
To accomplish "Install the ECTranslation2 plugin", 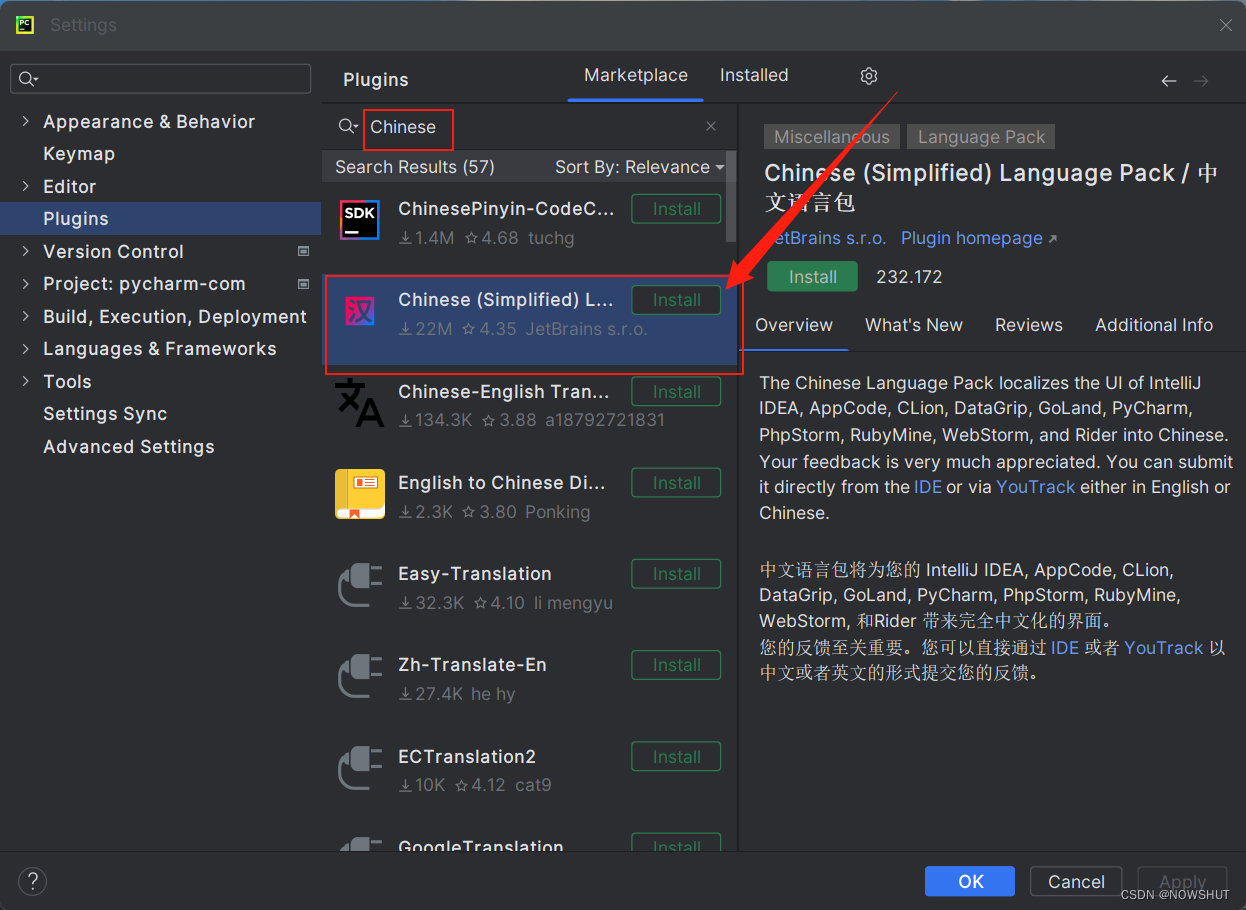I will pos(676,757).
